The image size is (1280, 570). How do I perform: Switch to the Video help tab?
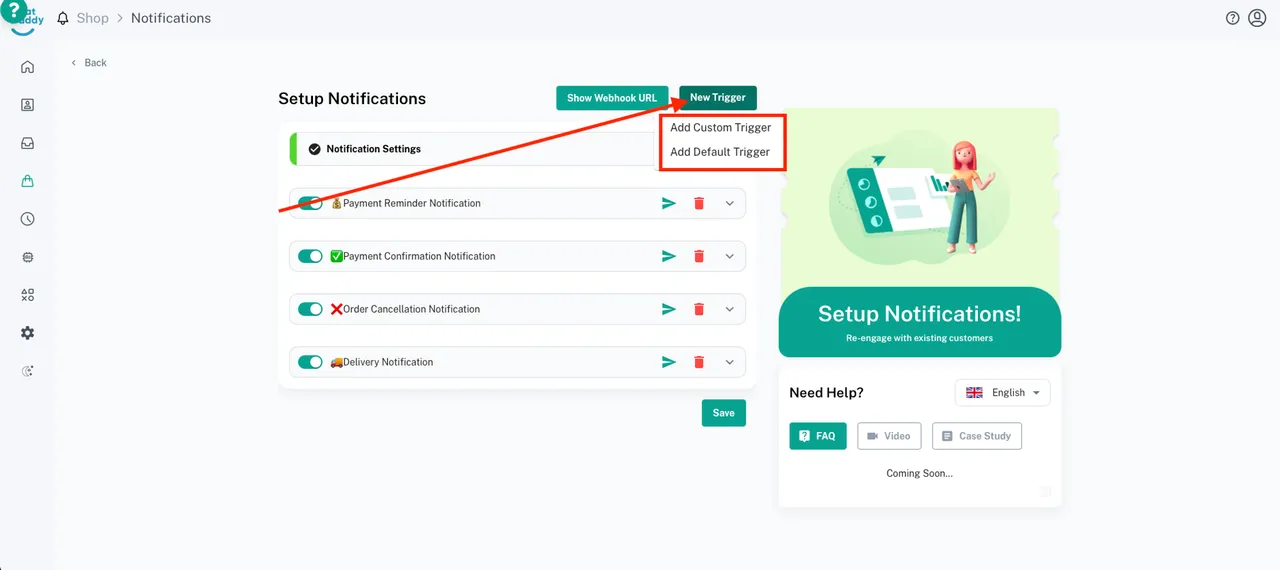click(x=888, y=436)
